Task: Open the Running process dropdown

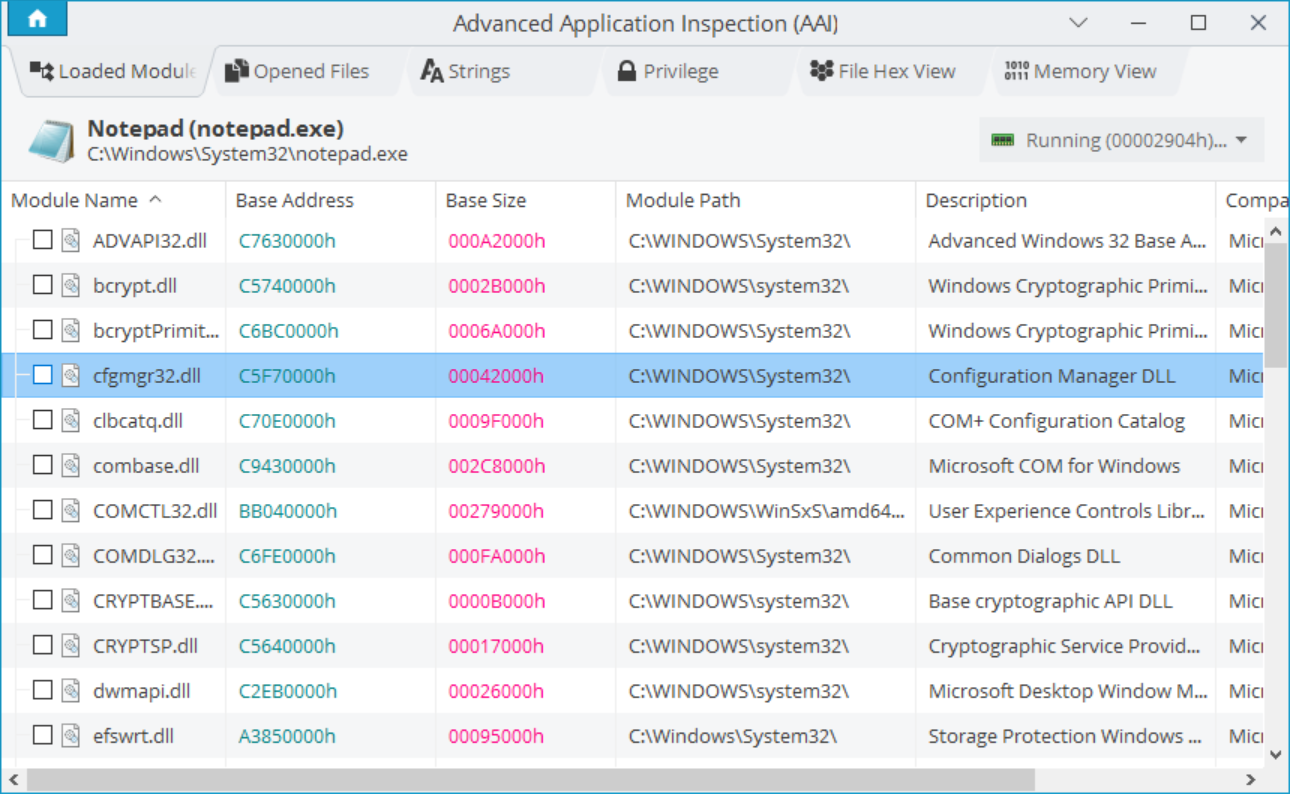Action: pos(1121,141)
